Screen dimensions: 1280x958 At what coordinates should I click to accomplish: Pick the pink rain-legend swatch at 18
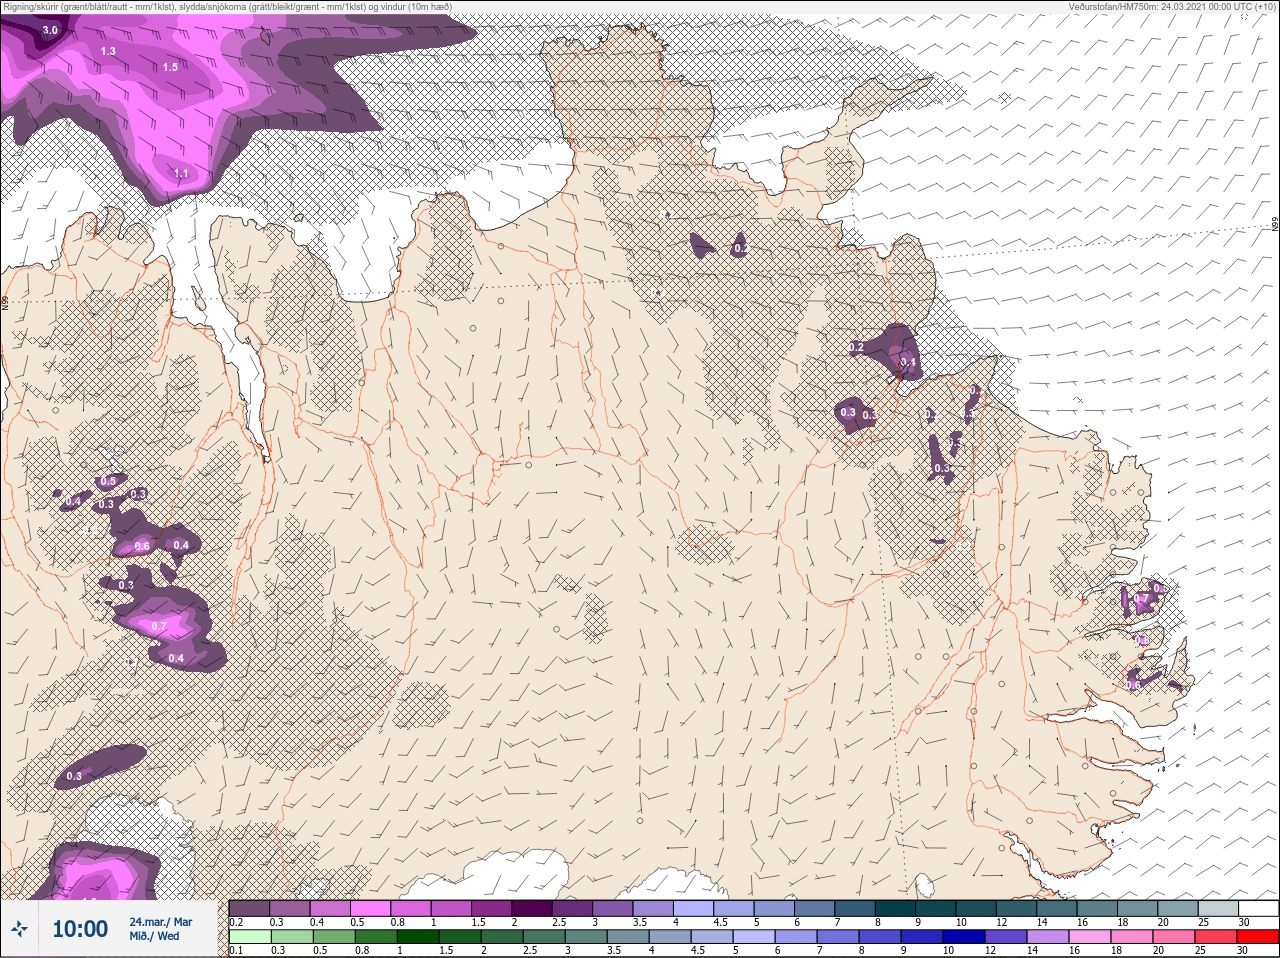(1132, 937)
